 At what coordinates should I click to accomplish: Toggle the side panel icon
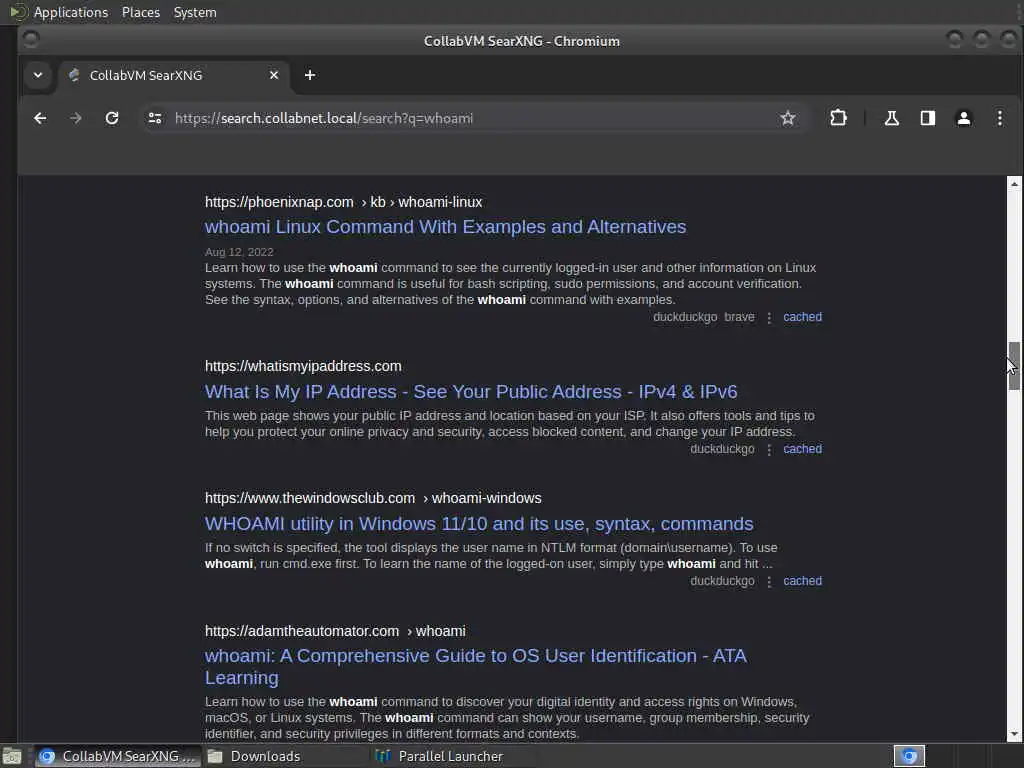coord(927,118)
